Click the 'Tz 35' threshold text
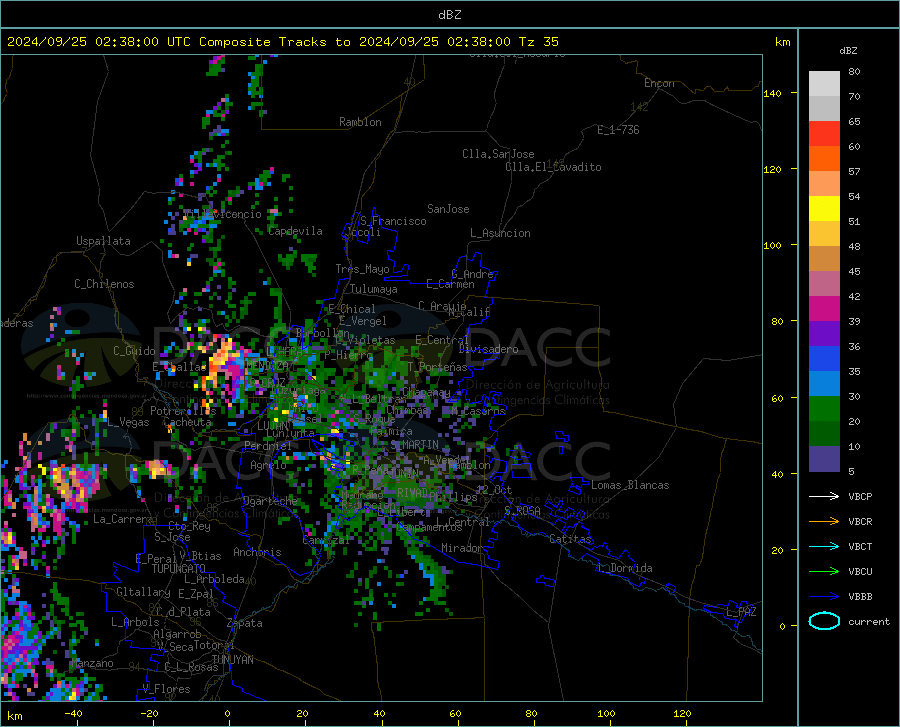 [539, 42]
